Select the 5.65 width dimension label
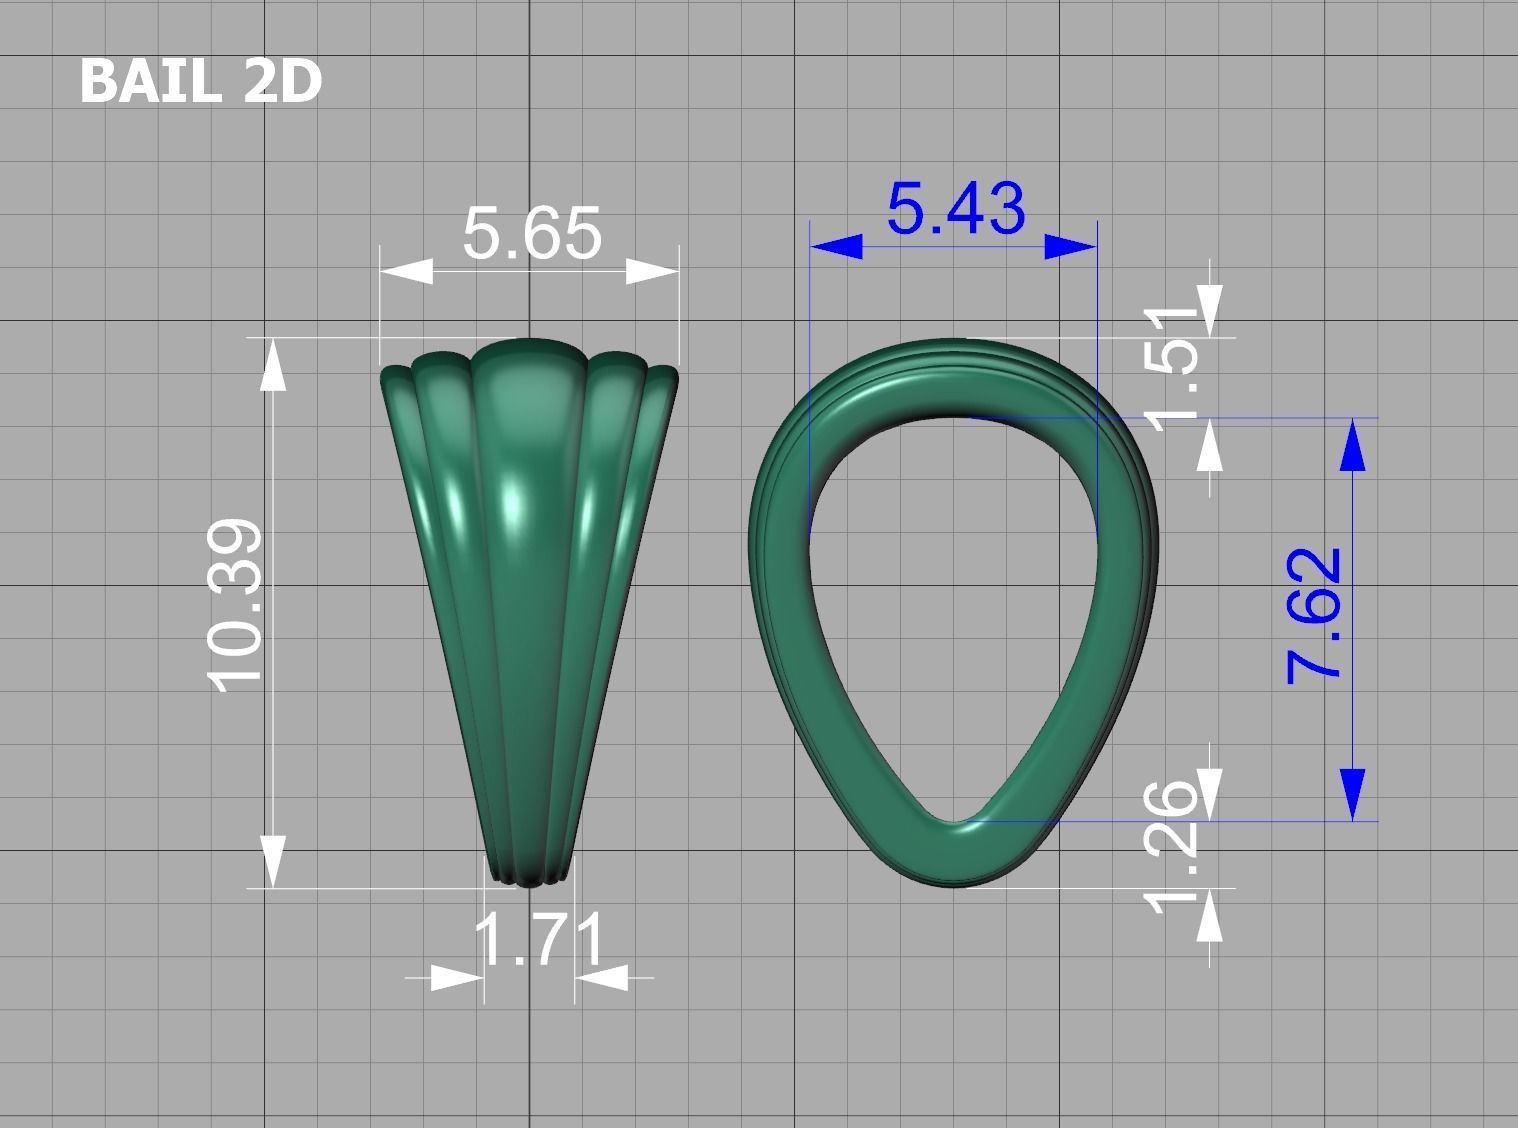This screenshot has height=1128, width=1518. click(532, 234)
